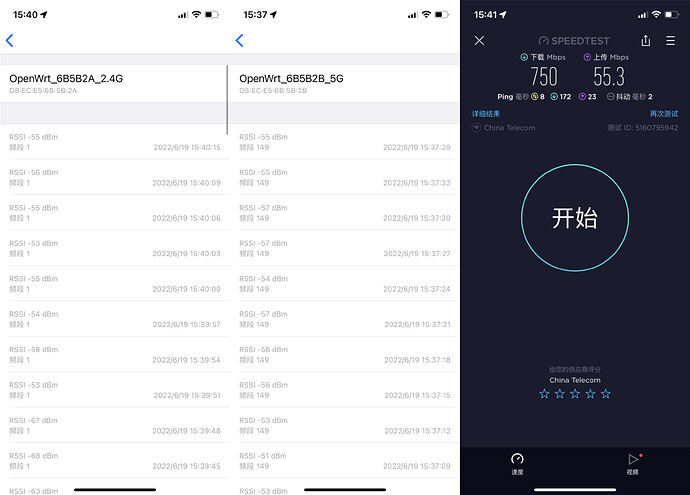690x495 pixels.
Task: Select the 2.4G entry timestamped 15:40:06
Action: pos(115,213)
